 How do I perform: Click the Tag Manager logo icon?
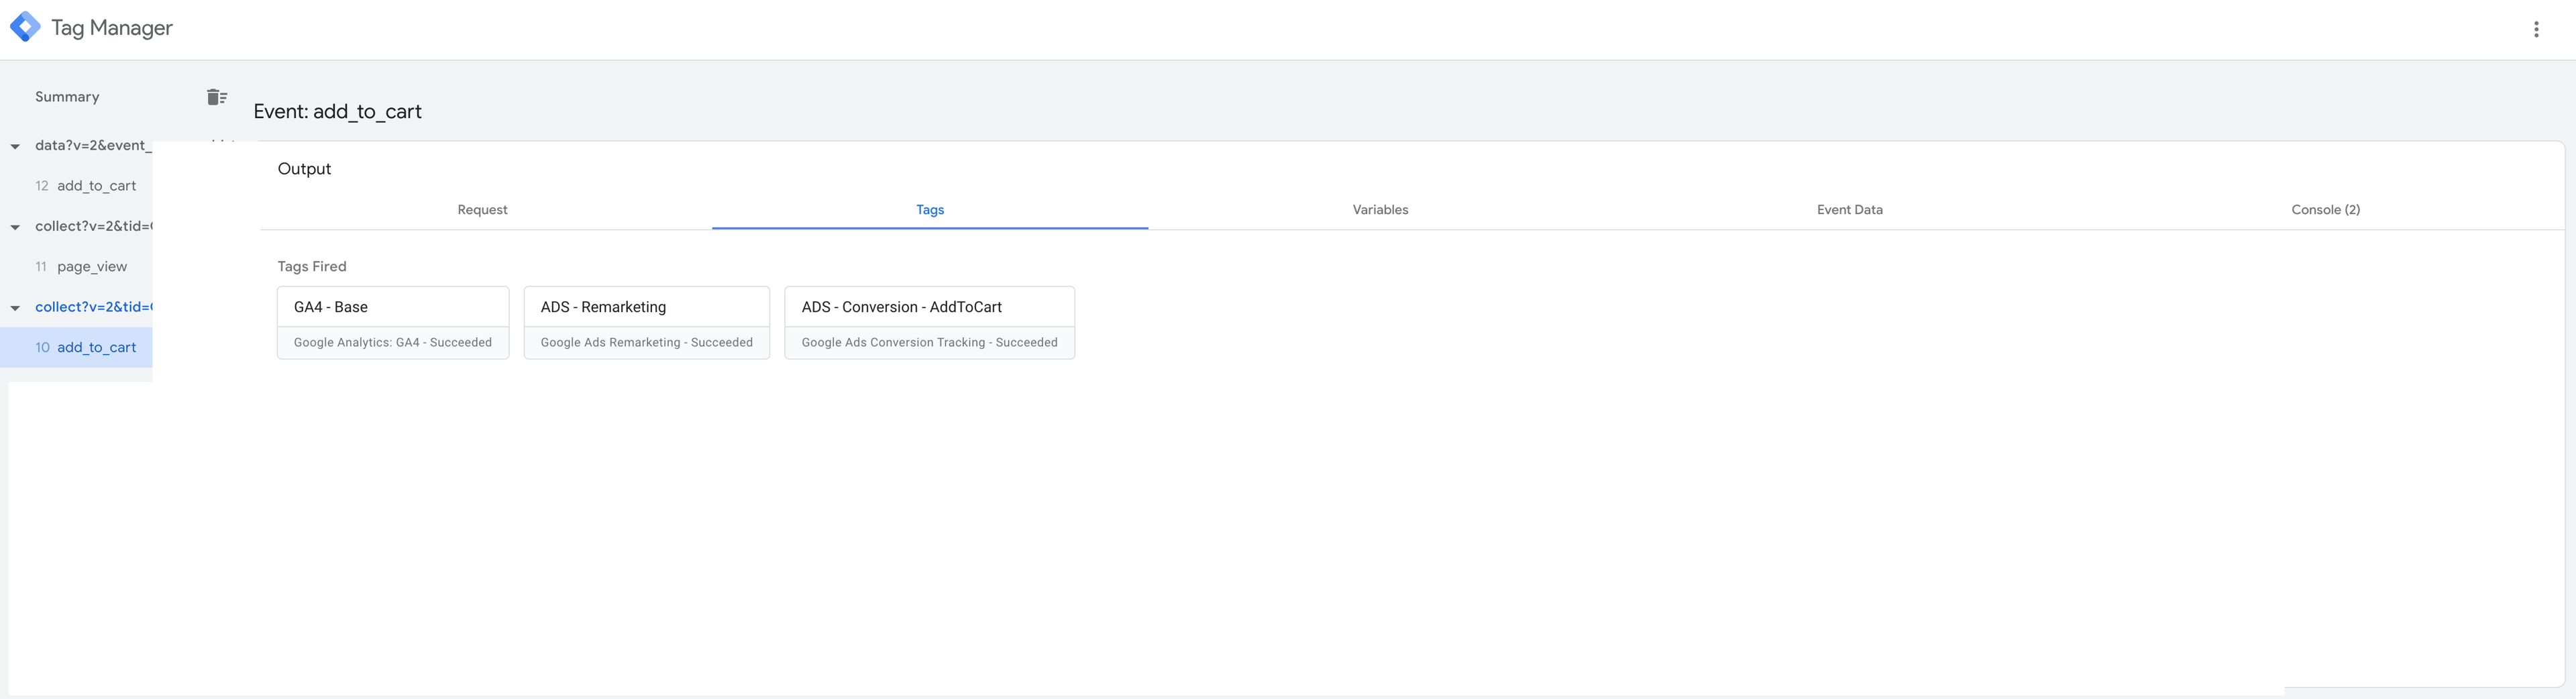[25, 27]
